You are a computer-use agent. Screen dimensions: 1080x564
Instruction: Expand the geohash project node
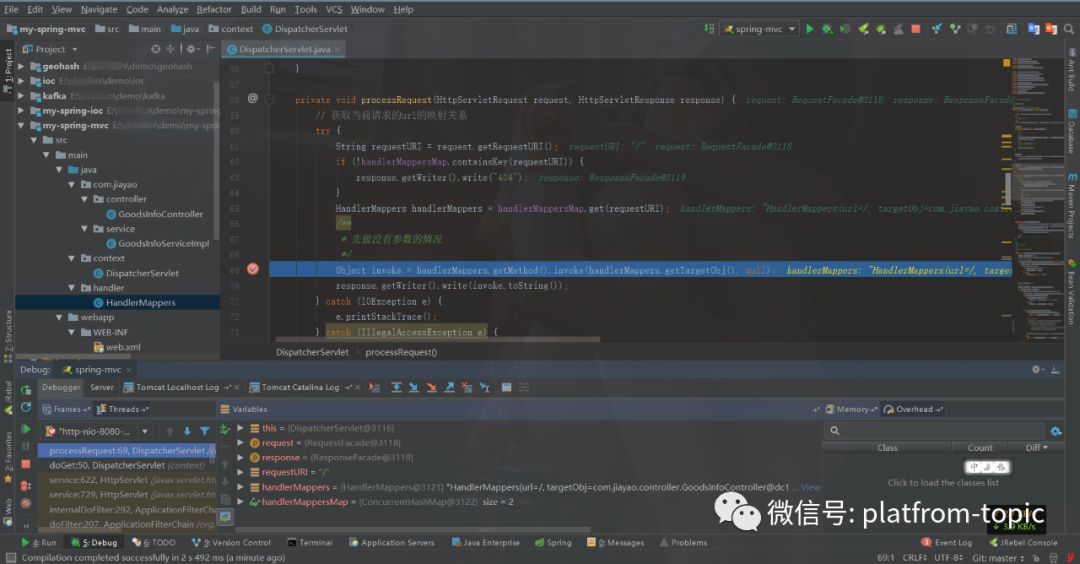click(21, 66)
